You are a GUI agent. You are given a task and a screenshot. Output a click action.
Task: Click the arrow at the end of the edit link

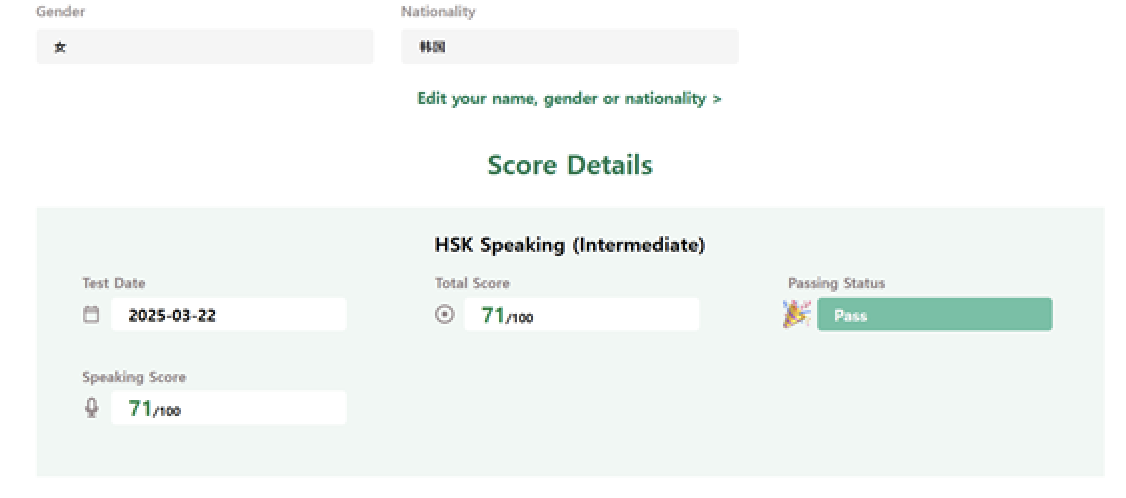717,99
